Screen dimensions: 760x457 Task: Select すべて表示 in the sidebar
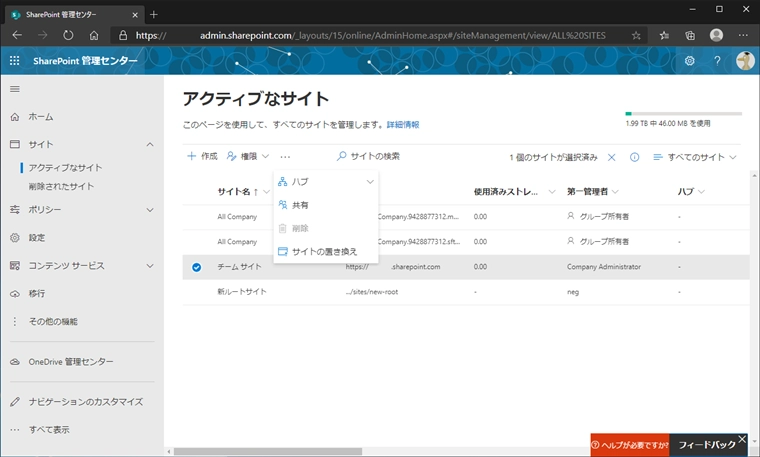tap(48, 429)
